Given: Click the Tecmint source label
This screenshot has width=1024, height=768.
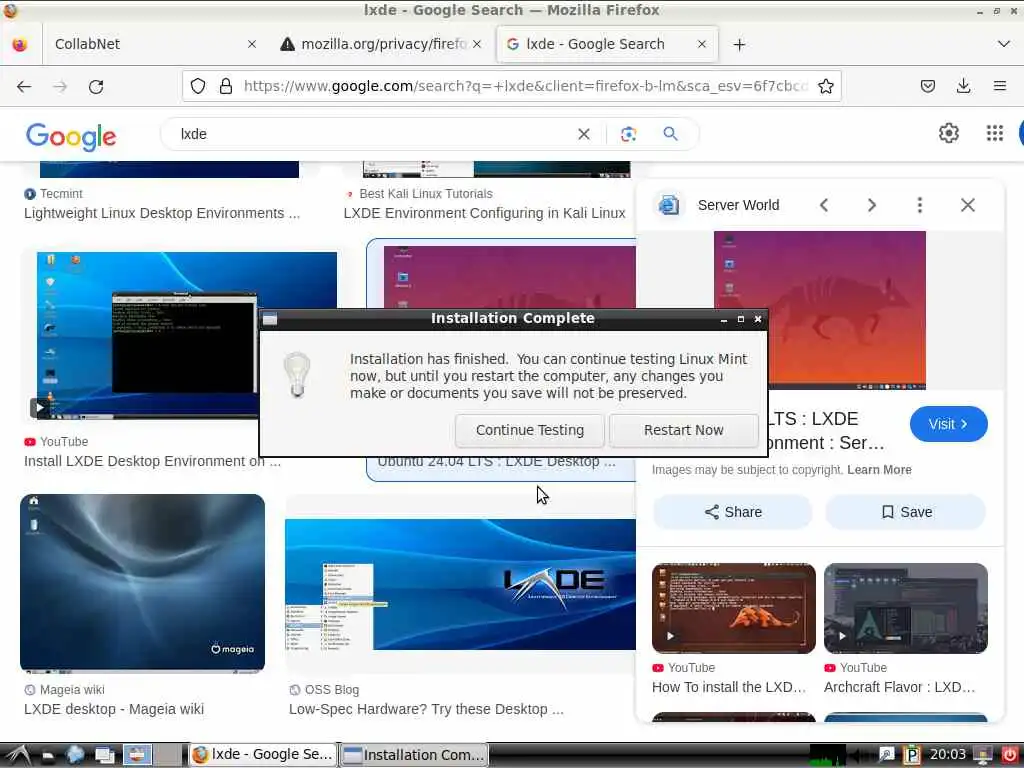Looking at the screenshot, I should tap(61, 193).
